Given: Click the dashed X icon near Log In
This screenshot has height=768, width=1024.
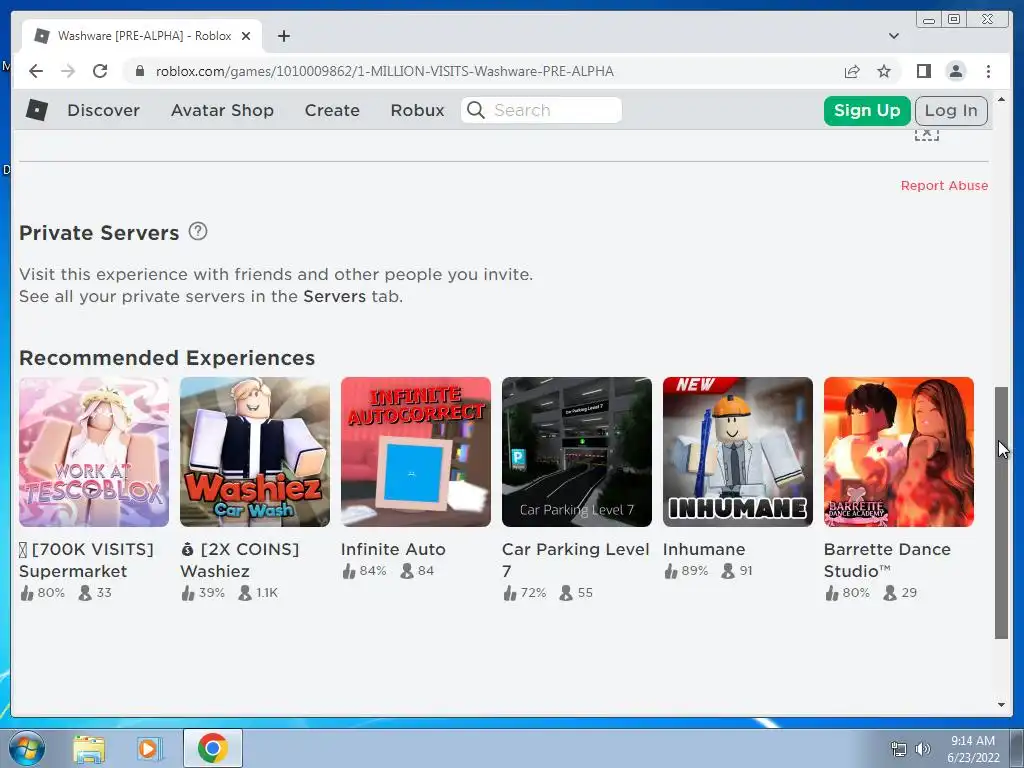Looking at the screenshot, I should [x=927, y=134].
